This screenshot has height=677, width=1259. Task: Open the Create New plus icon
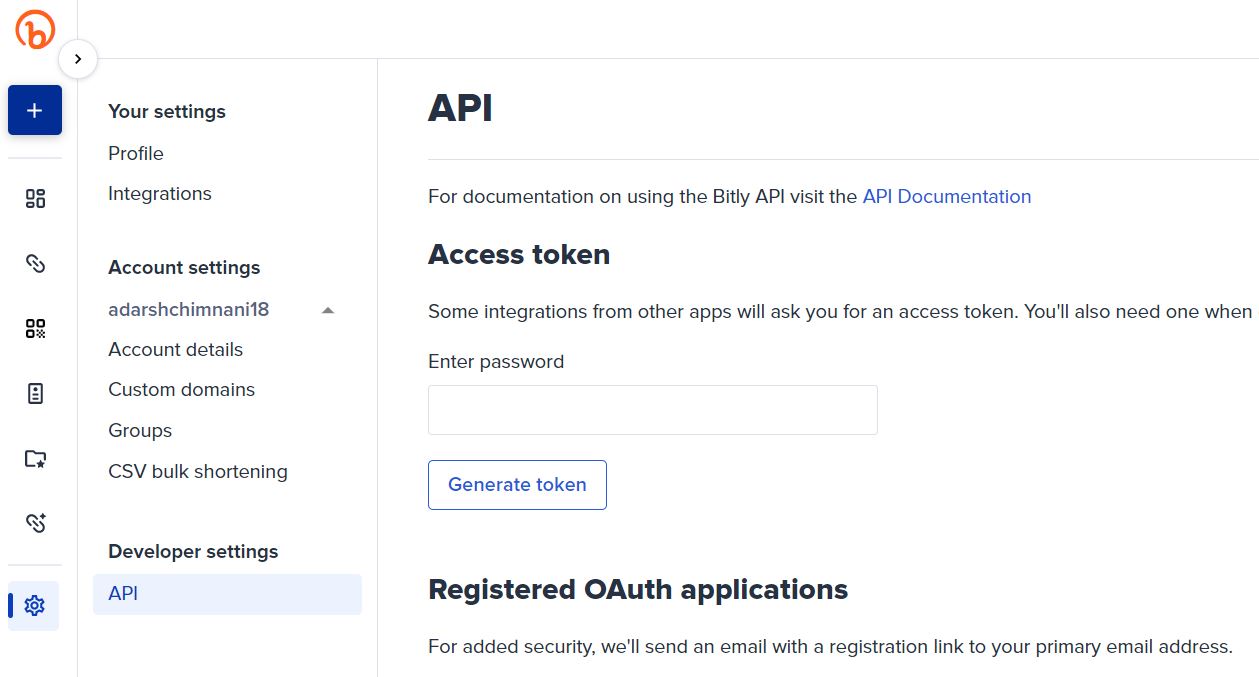[34, 110]
